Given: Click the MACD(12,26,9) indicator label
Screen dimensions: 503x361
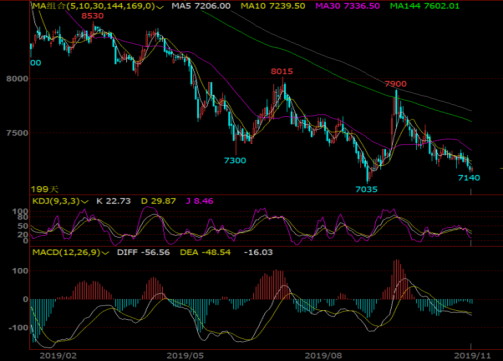Looking at the screenshot, I should pos(66,252).
